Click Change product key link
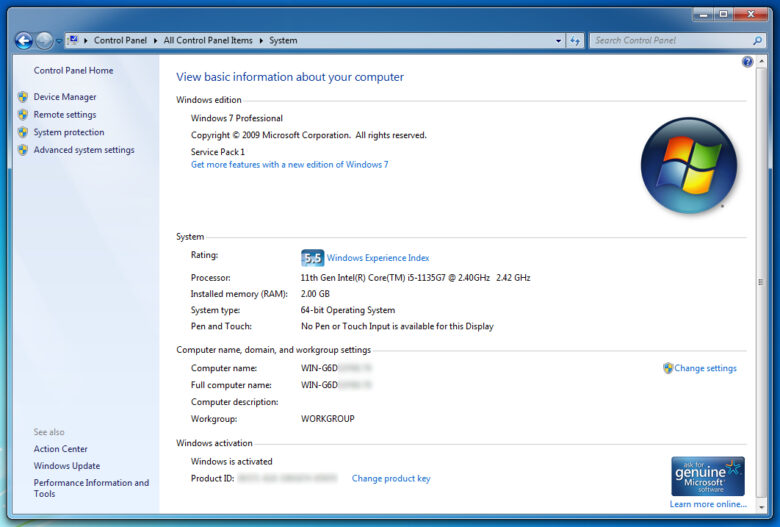 click(391, 478)
